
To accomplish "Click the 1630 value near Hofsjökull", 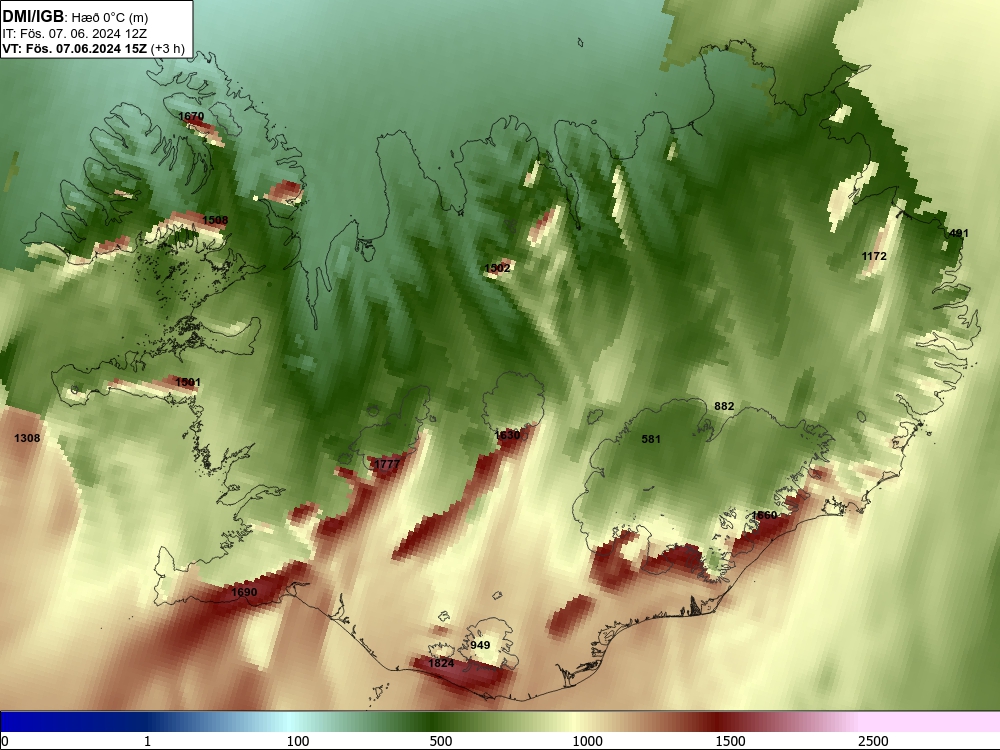I will [507, 434].
